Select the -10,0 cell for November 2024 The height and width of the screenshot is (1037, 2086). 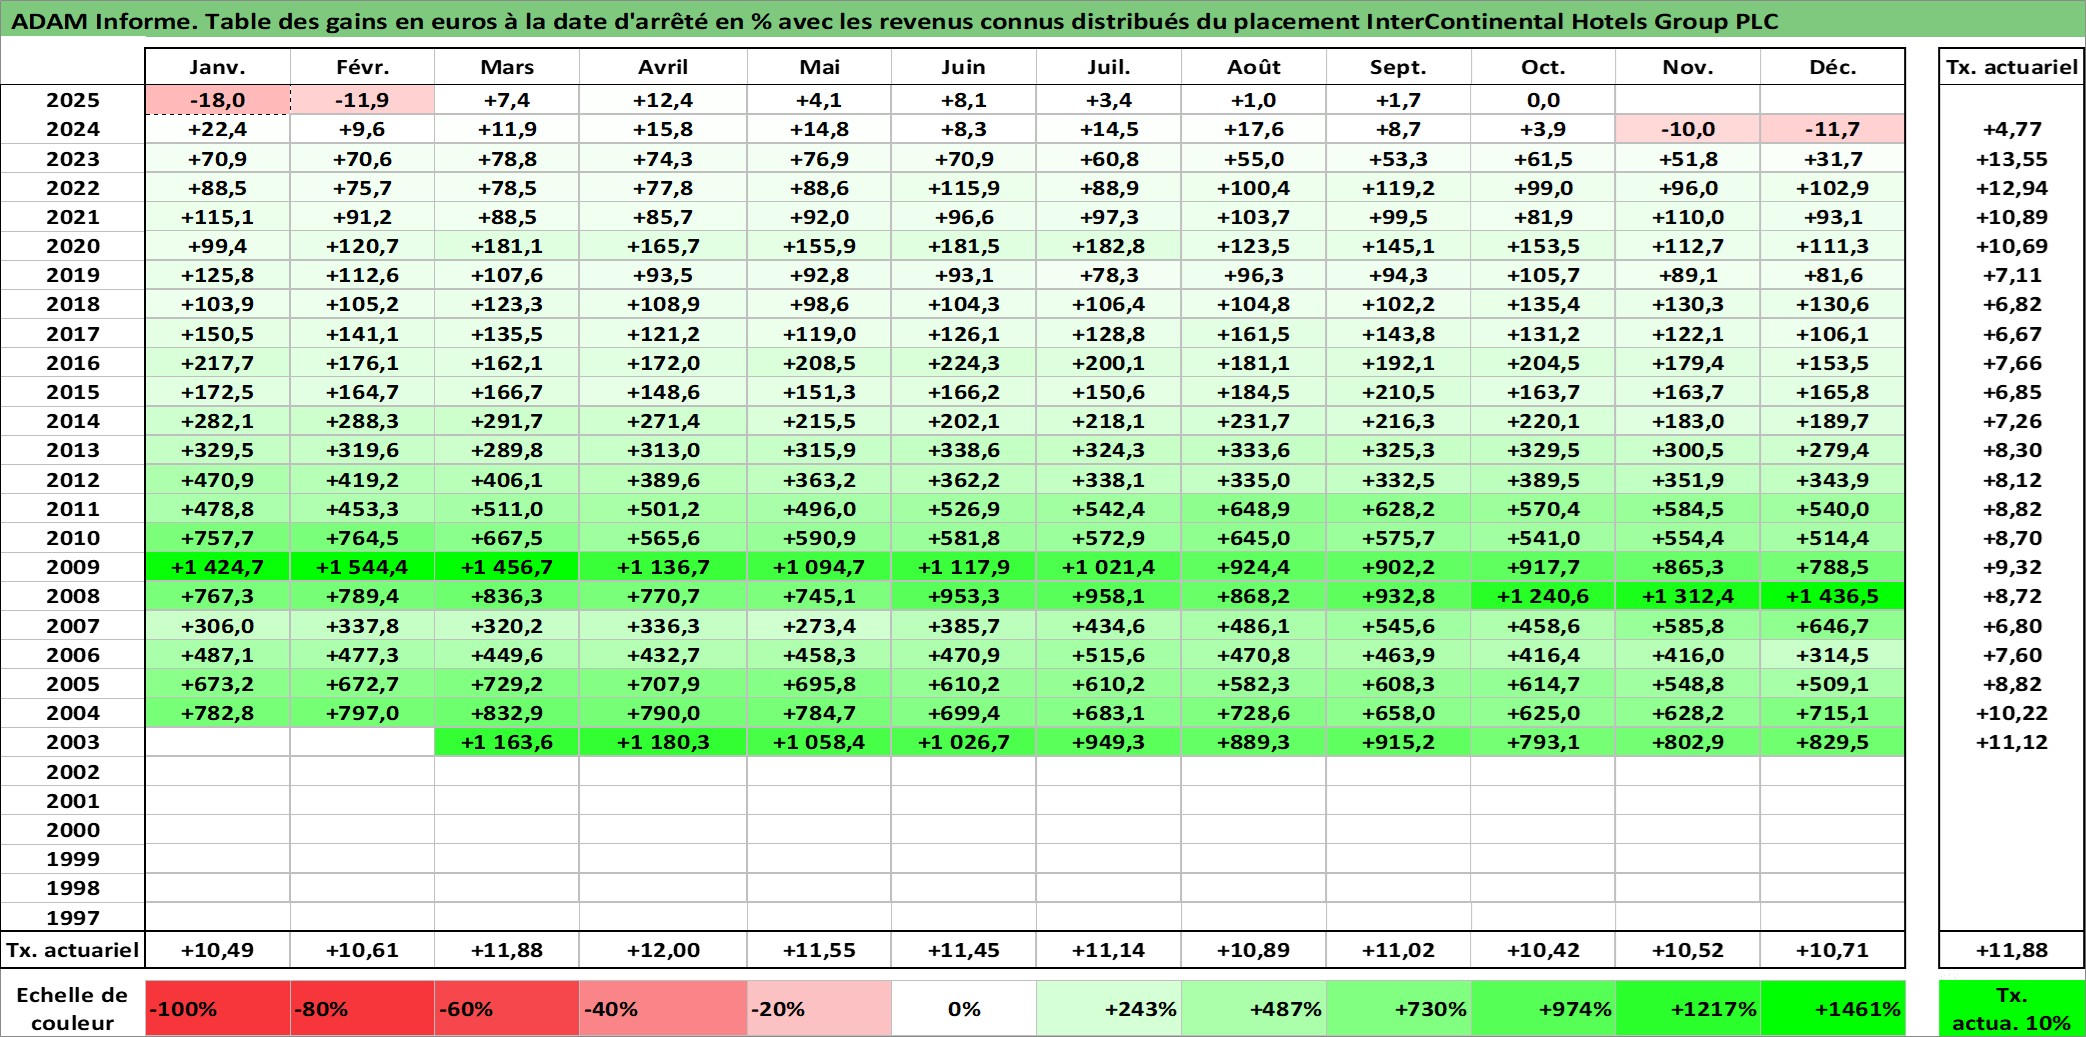pos(1688,129)
